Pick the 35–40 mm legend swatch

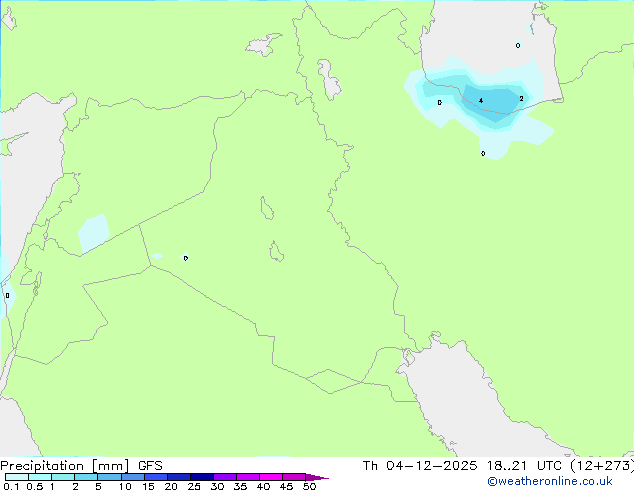[x=248, y=477]
